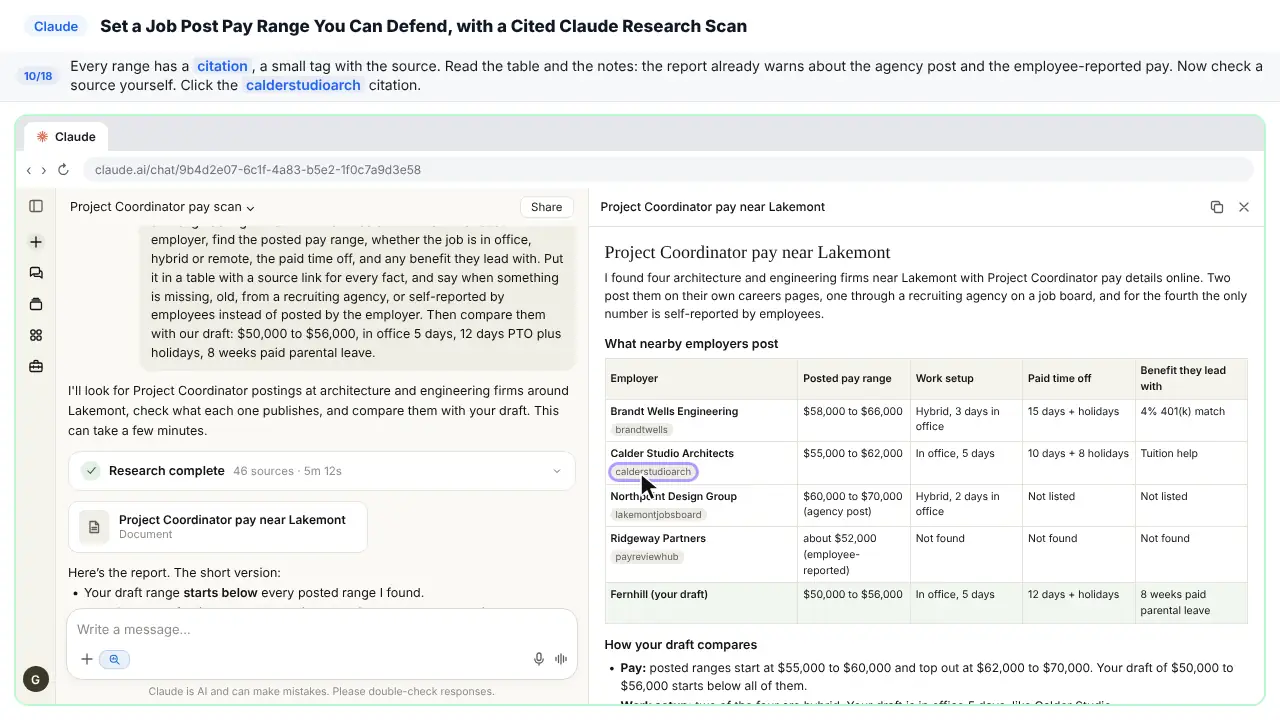
Task: Select the Claude browser tab
Action: 66,137
